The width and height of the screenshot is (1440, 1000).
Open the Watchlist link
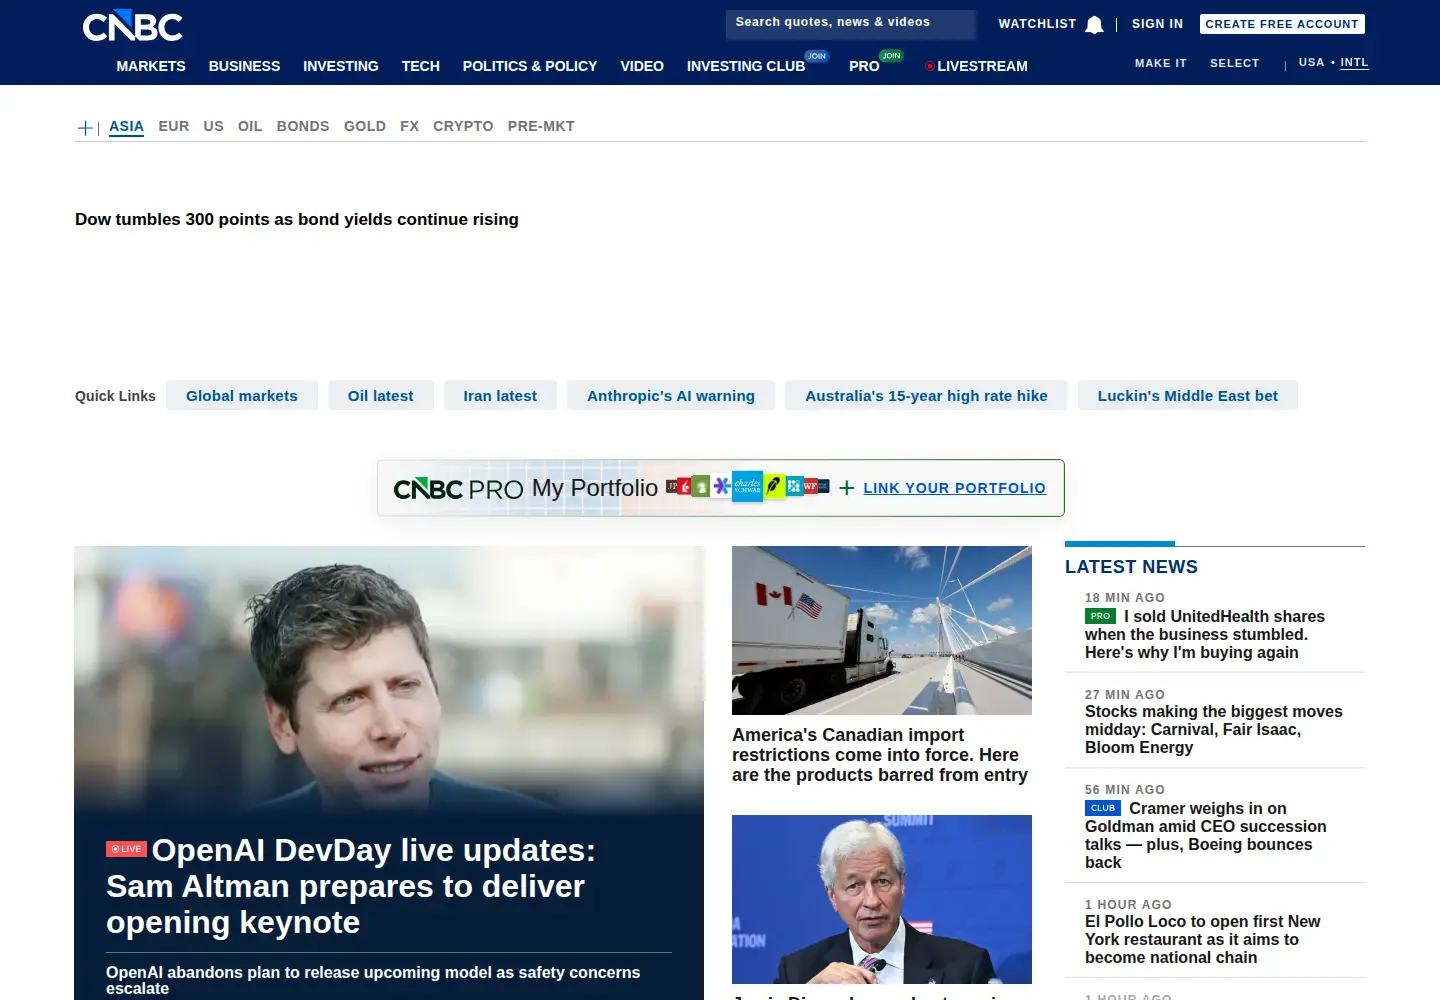[x=1037, y=24]
